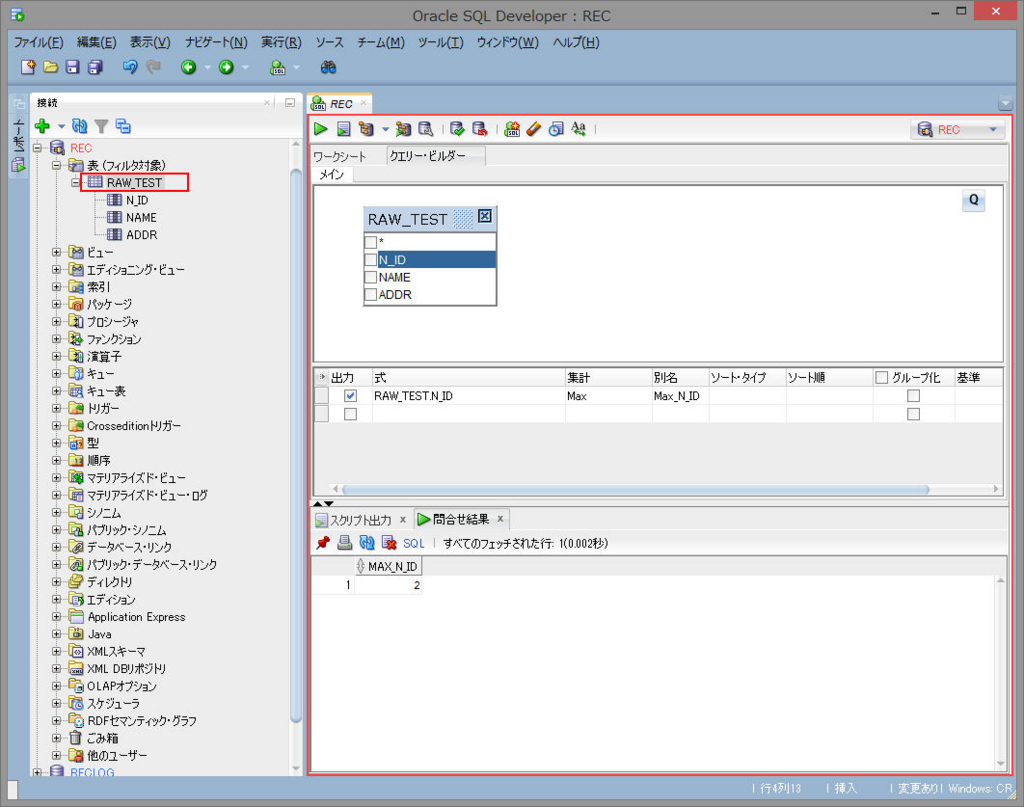Click green plus New Connection icon
Screen dimensions: 1024x807
42,125
